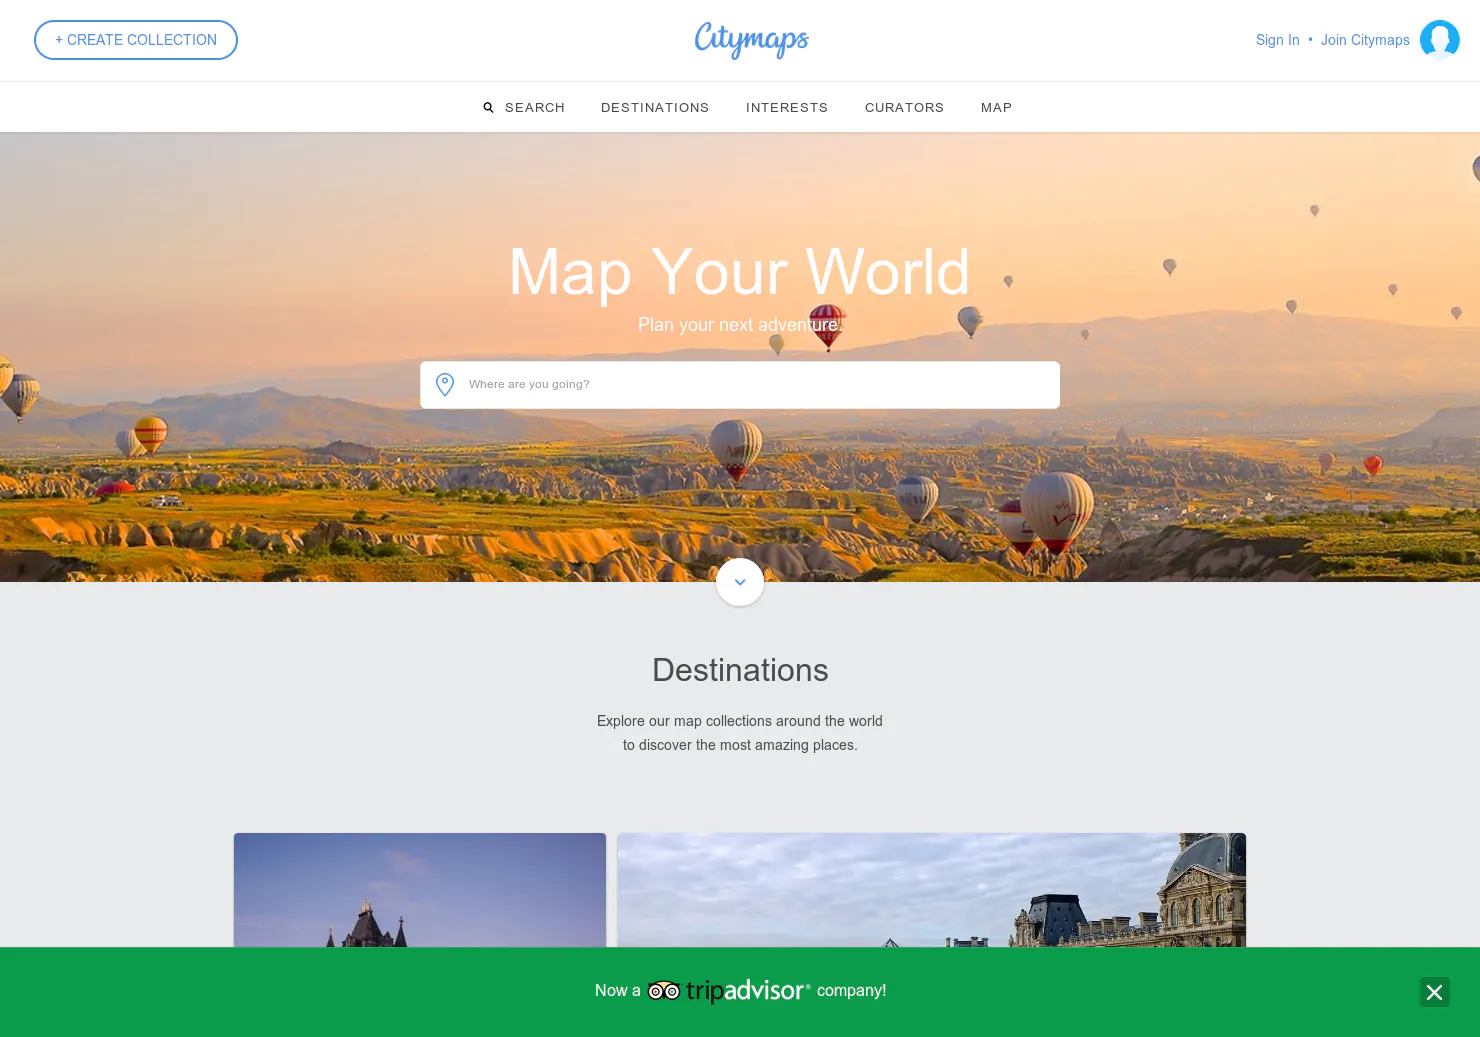Focus the 'Where are you going?' field
The width and height of the screenshot is (1480, 1037).
(x=740, y=385)
